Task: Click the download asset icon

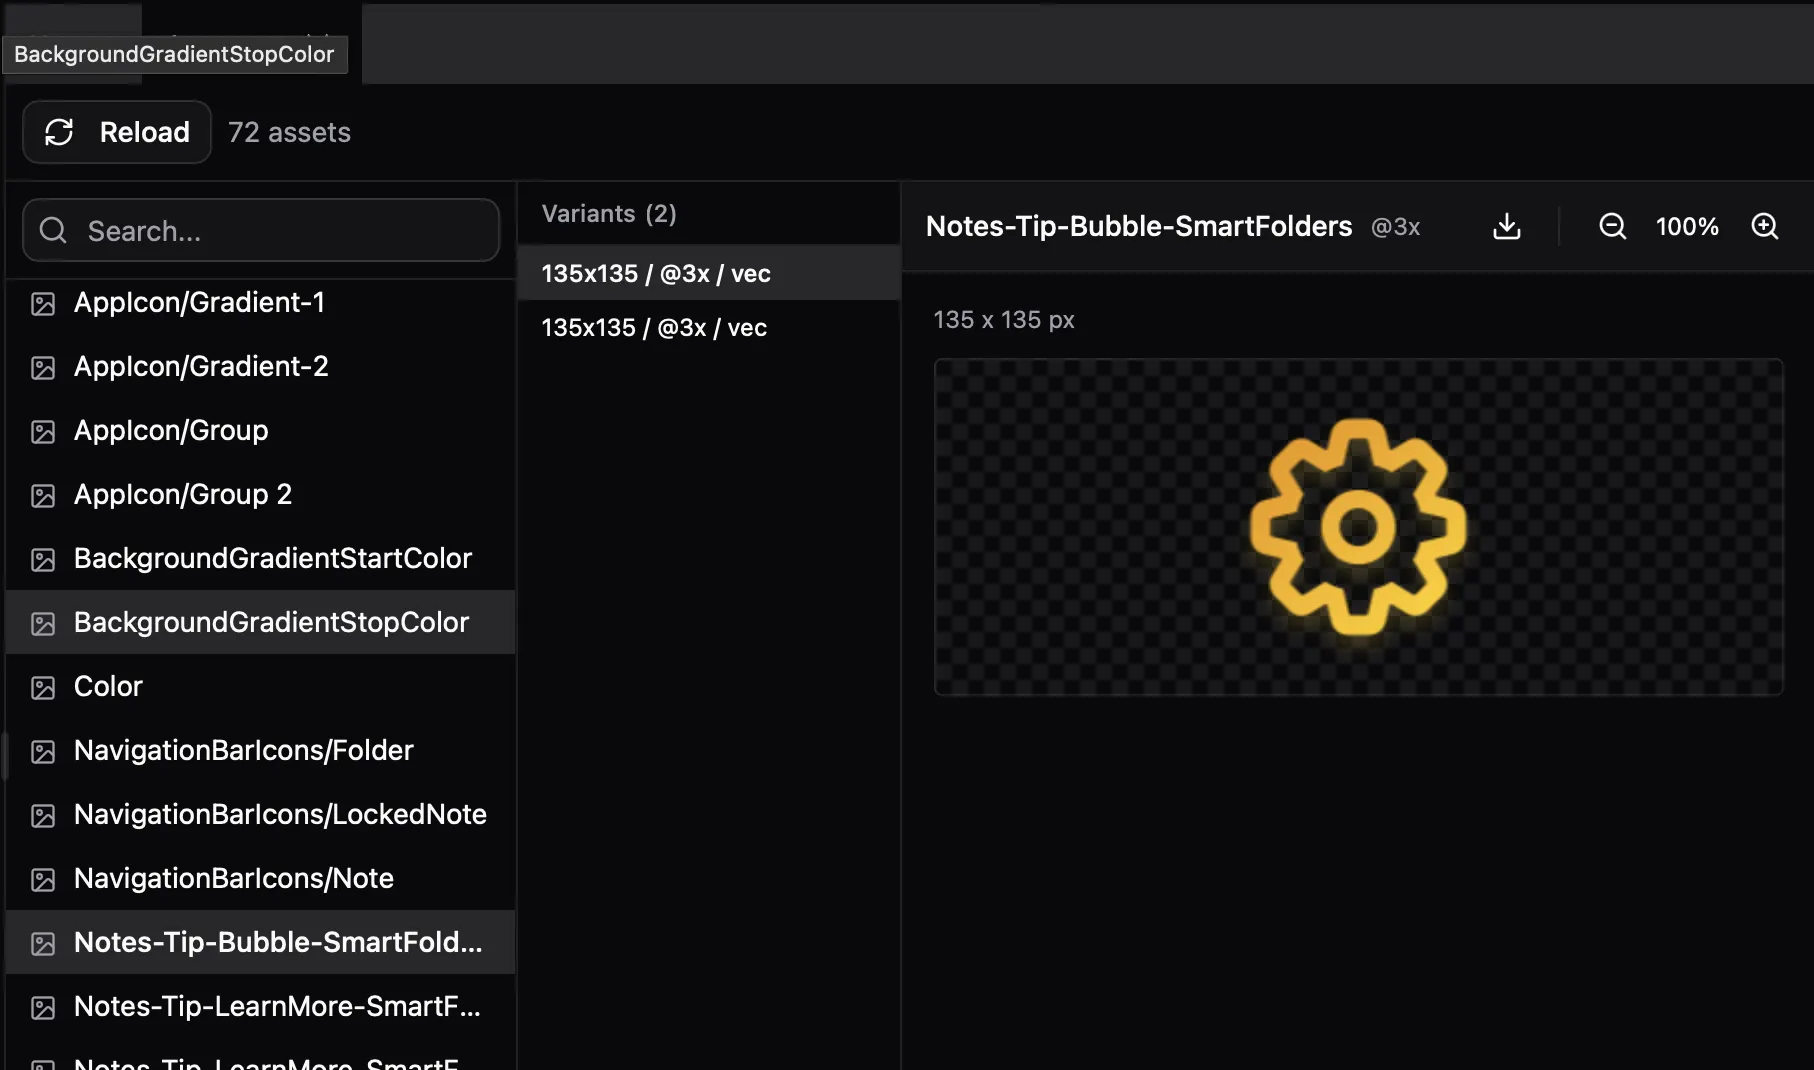Action: pos(1506,227)
